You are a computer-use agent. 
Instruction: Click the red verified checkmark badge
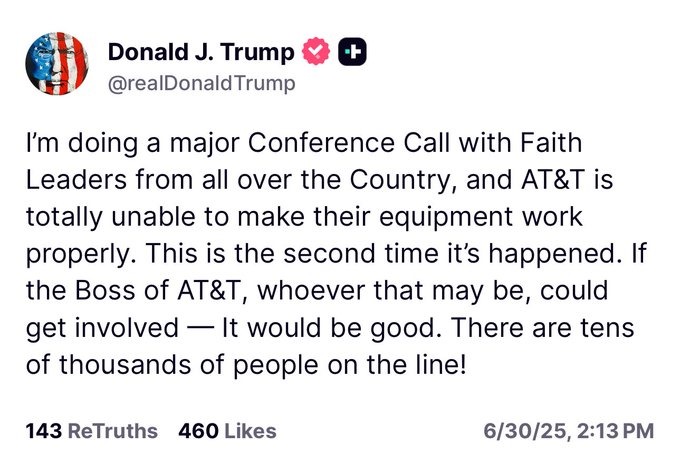pos(316,51)
